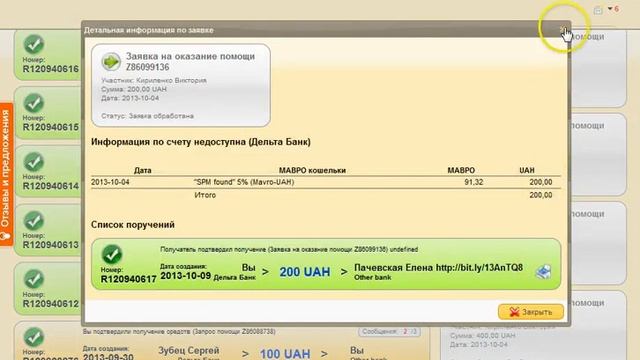
Task: Click the Зубец Сергей sender name
Action: (x=189, y=351)
